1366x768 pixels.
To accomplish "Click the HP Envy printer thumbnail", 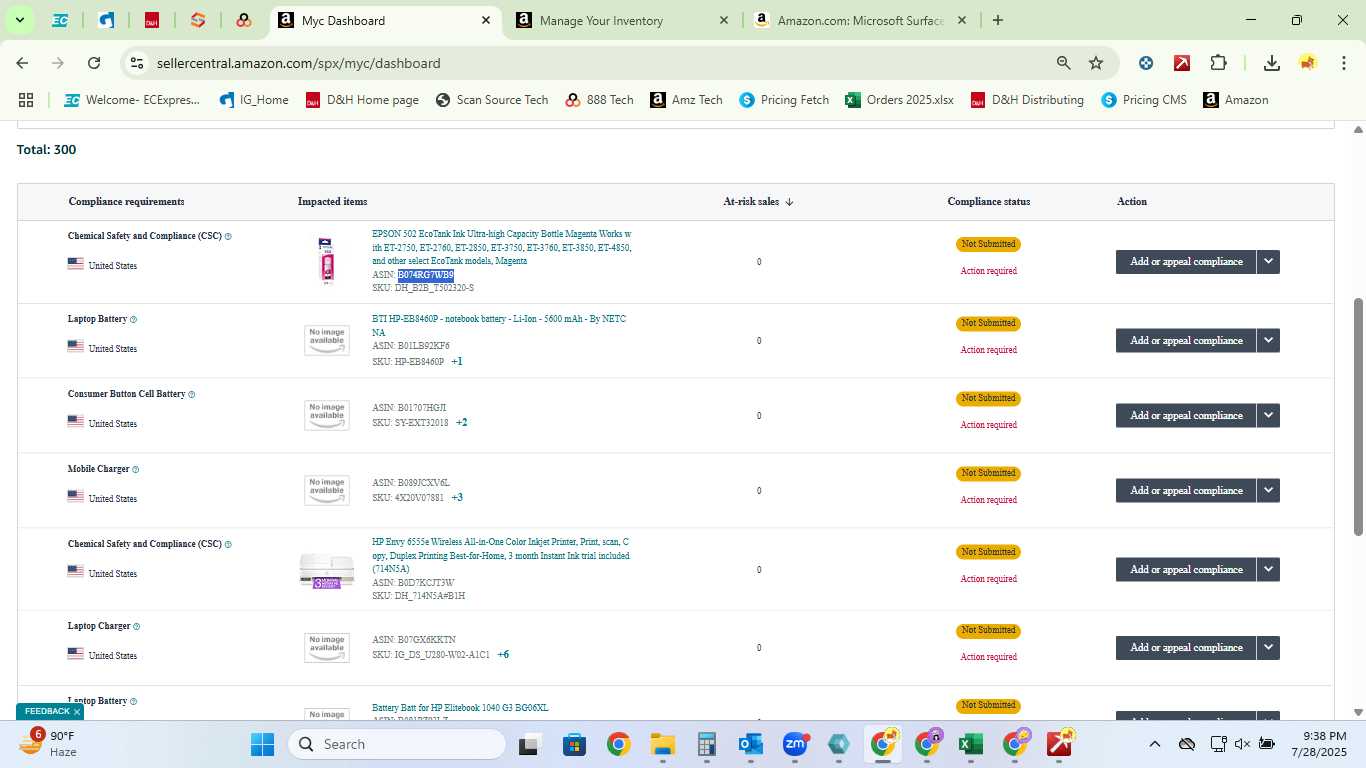I will point(327,570).
